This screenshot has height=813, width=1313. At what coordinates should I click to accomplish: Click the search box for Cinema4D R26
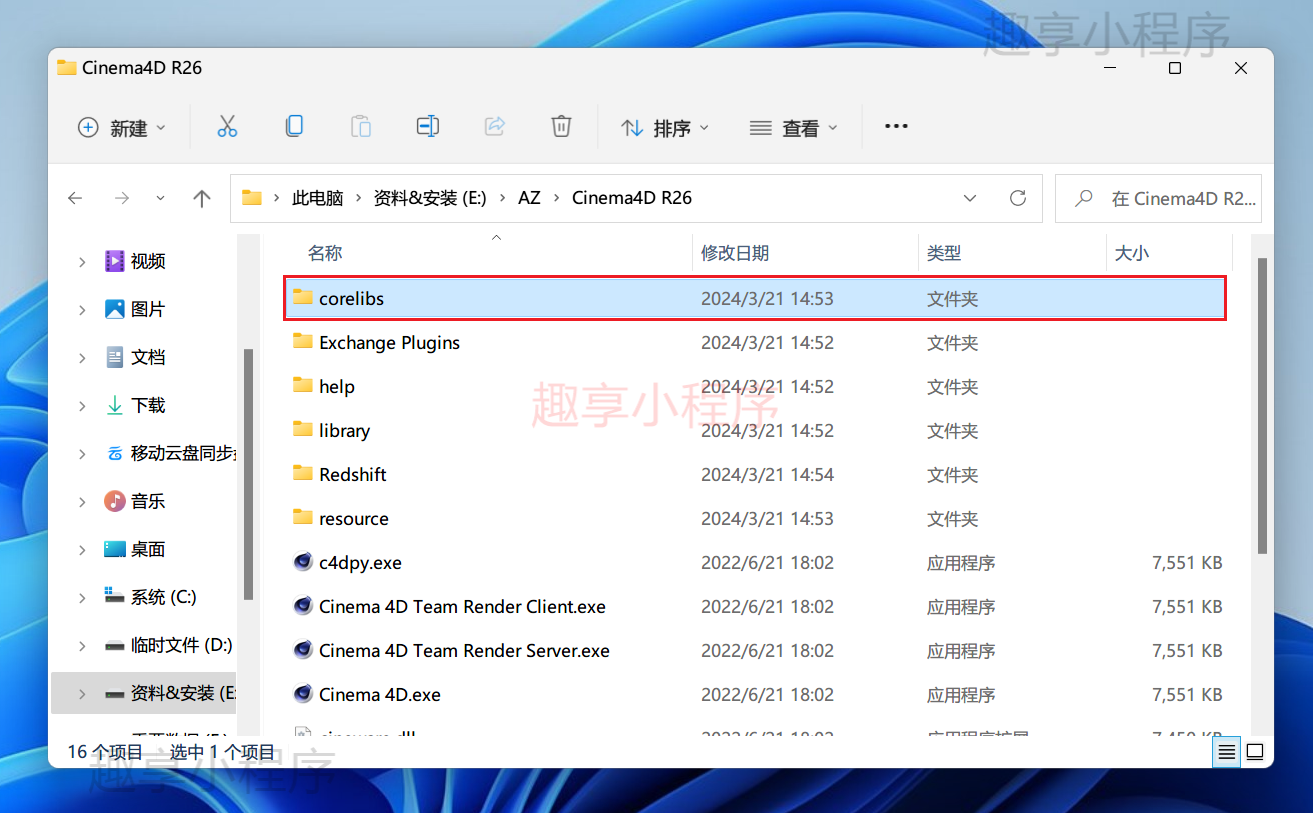point(1158,198)
